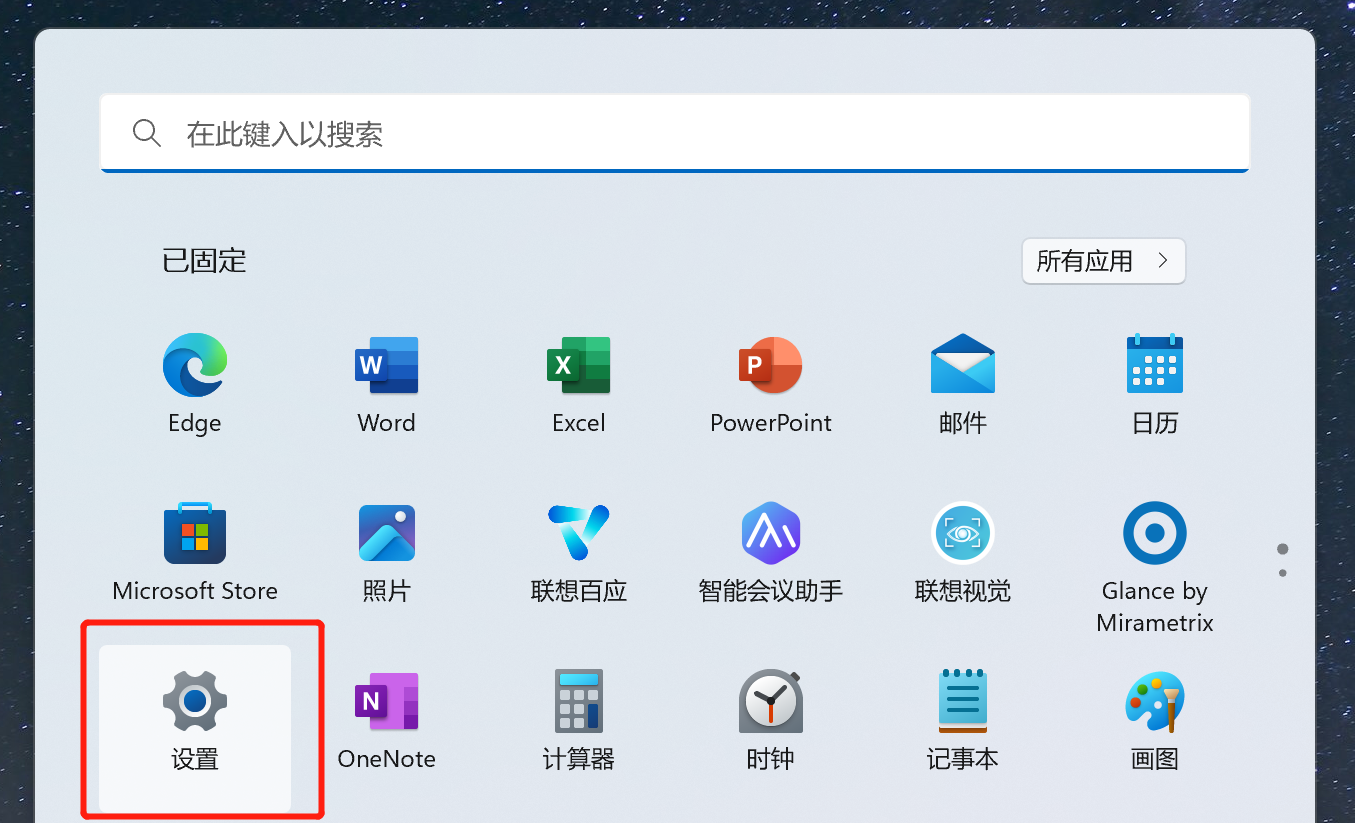Open the 记事本 notepad app
Image resolution: width=1355 pixels, height=823 pixels.
(x=963, y=721)
